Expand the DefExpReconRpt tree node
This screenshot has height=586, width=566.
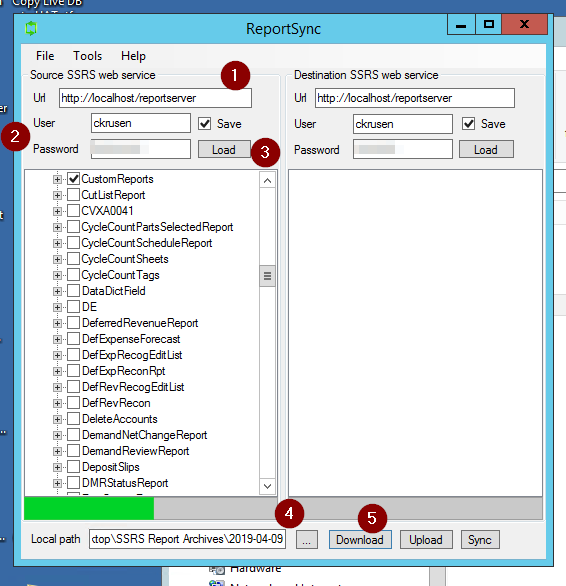pyautogui.click(x=57, y=371)
